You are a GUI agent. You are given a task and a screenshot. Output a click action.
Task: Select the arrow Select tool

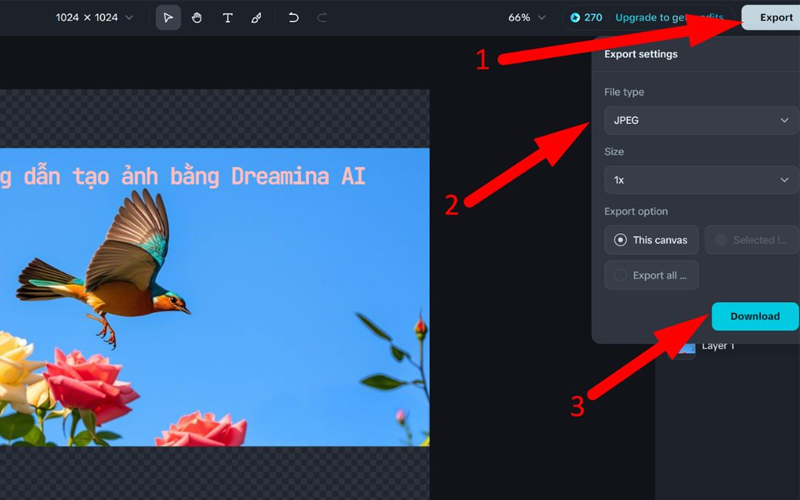pos(168,18)
